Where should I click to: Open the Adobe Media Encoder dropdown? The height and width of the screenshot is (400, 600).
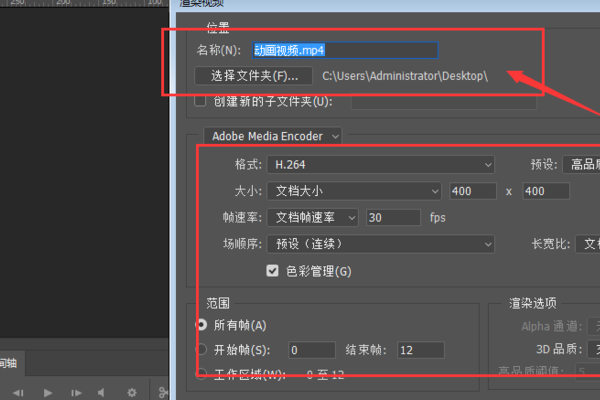[x=272, y=136]
